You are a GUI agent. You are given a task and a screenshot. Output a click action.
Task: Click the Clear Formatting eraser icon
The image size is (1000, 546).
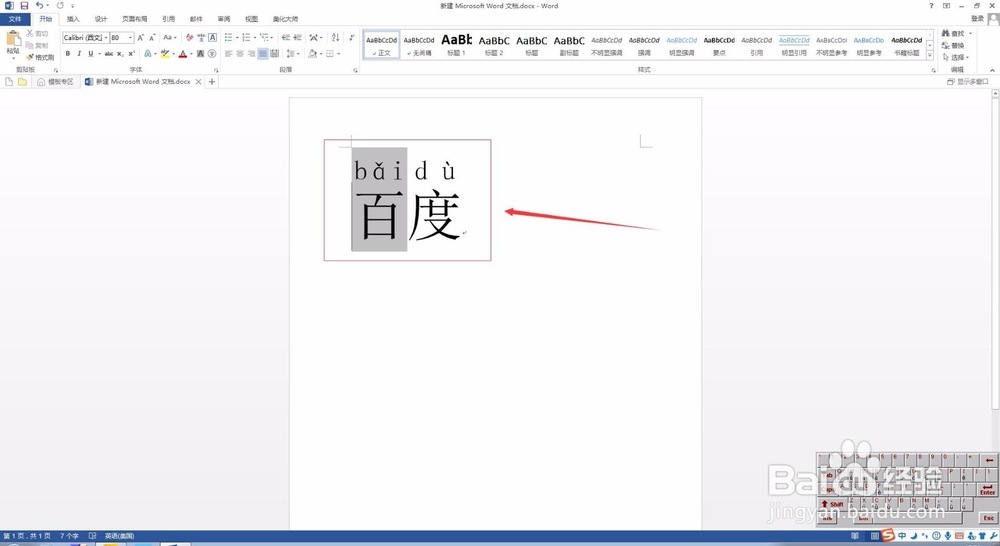(x=189, y=38)
